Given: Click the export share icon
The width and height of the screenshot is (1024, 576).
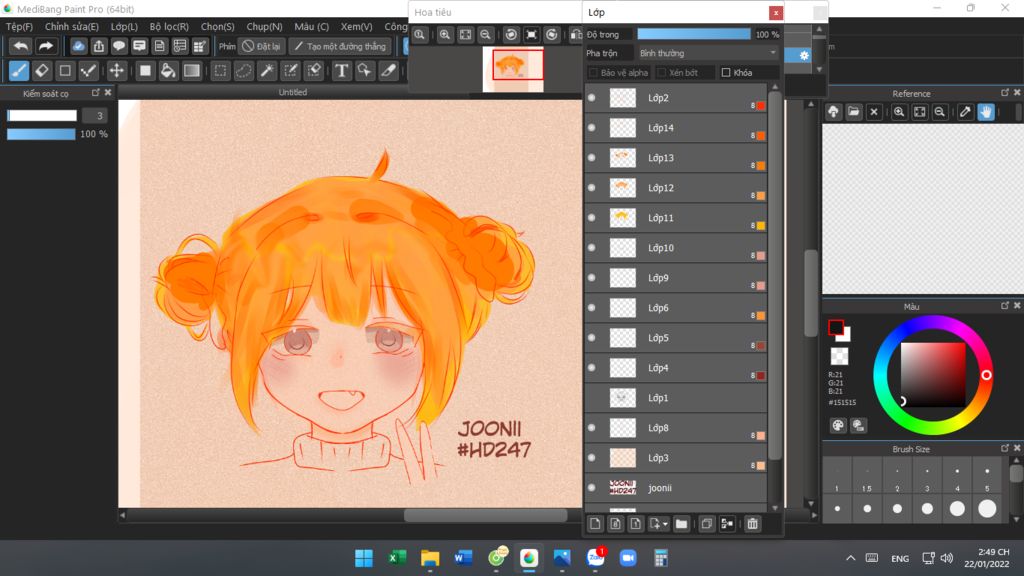Looking at the screenshot, I should (99, 46).
